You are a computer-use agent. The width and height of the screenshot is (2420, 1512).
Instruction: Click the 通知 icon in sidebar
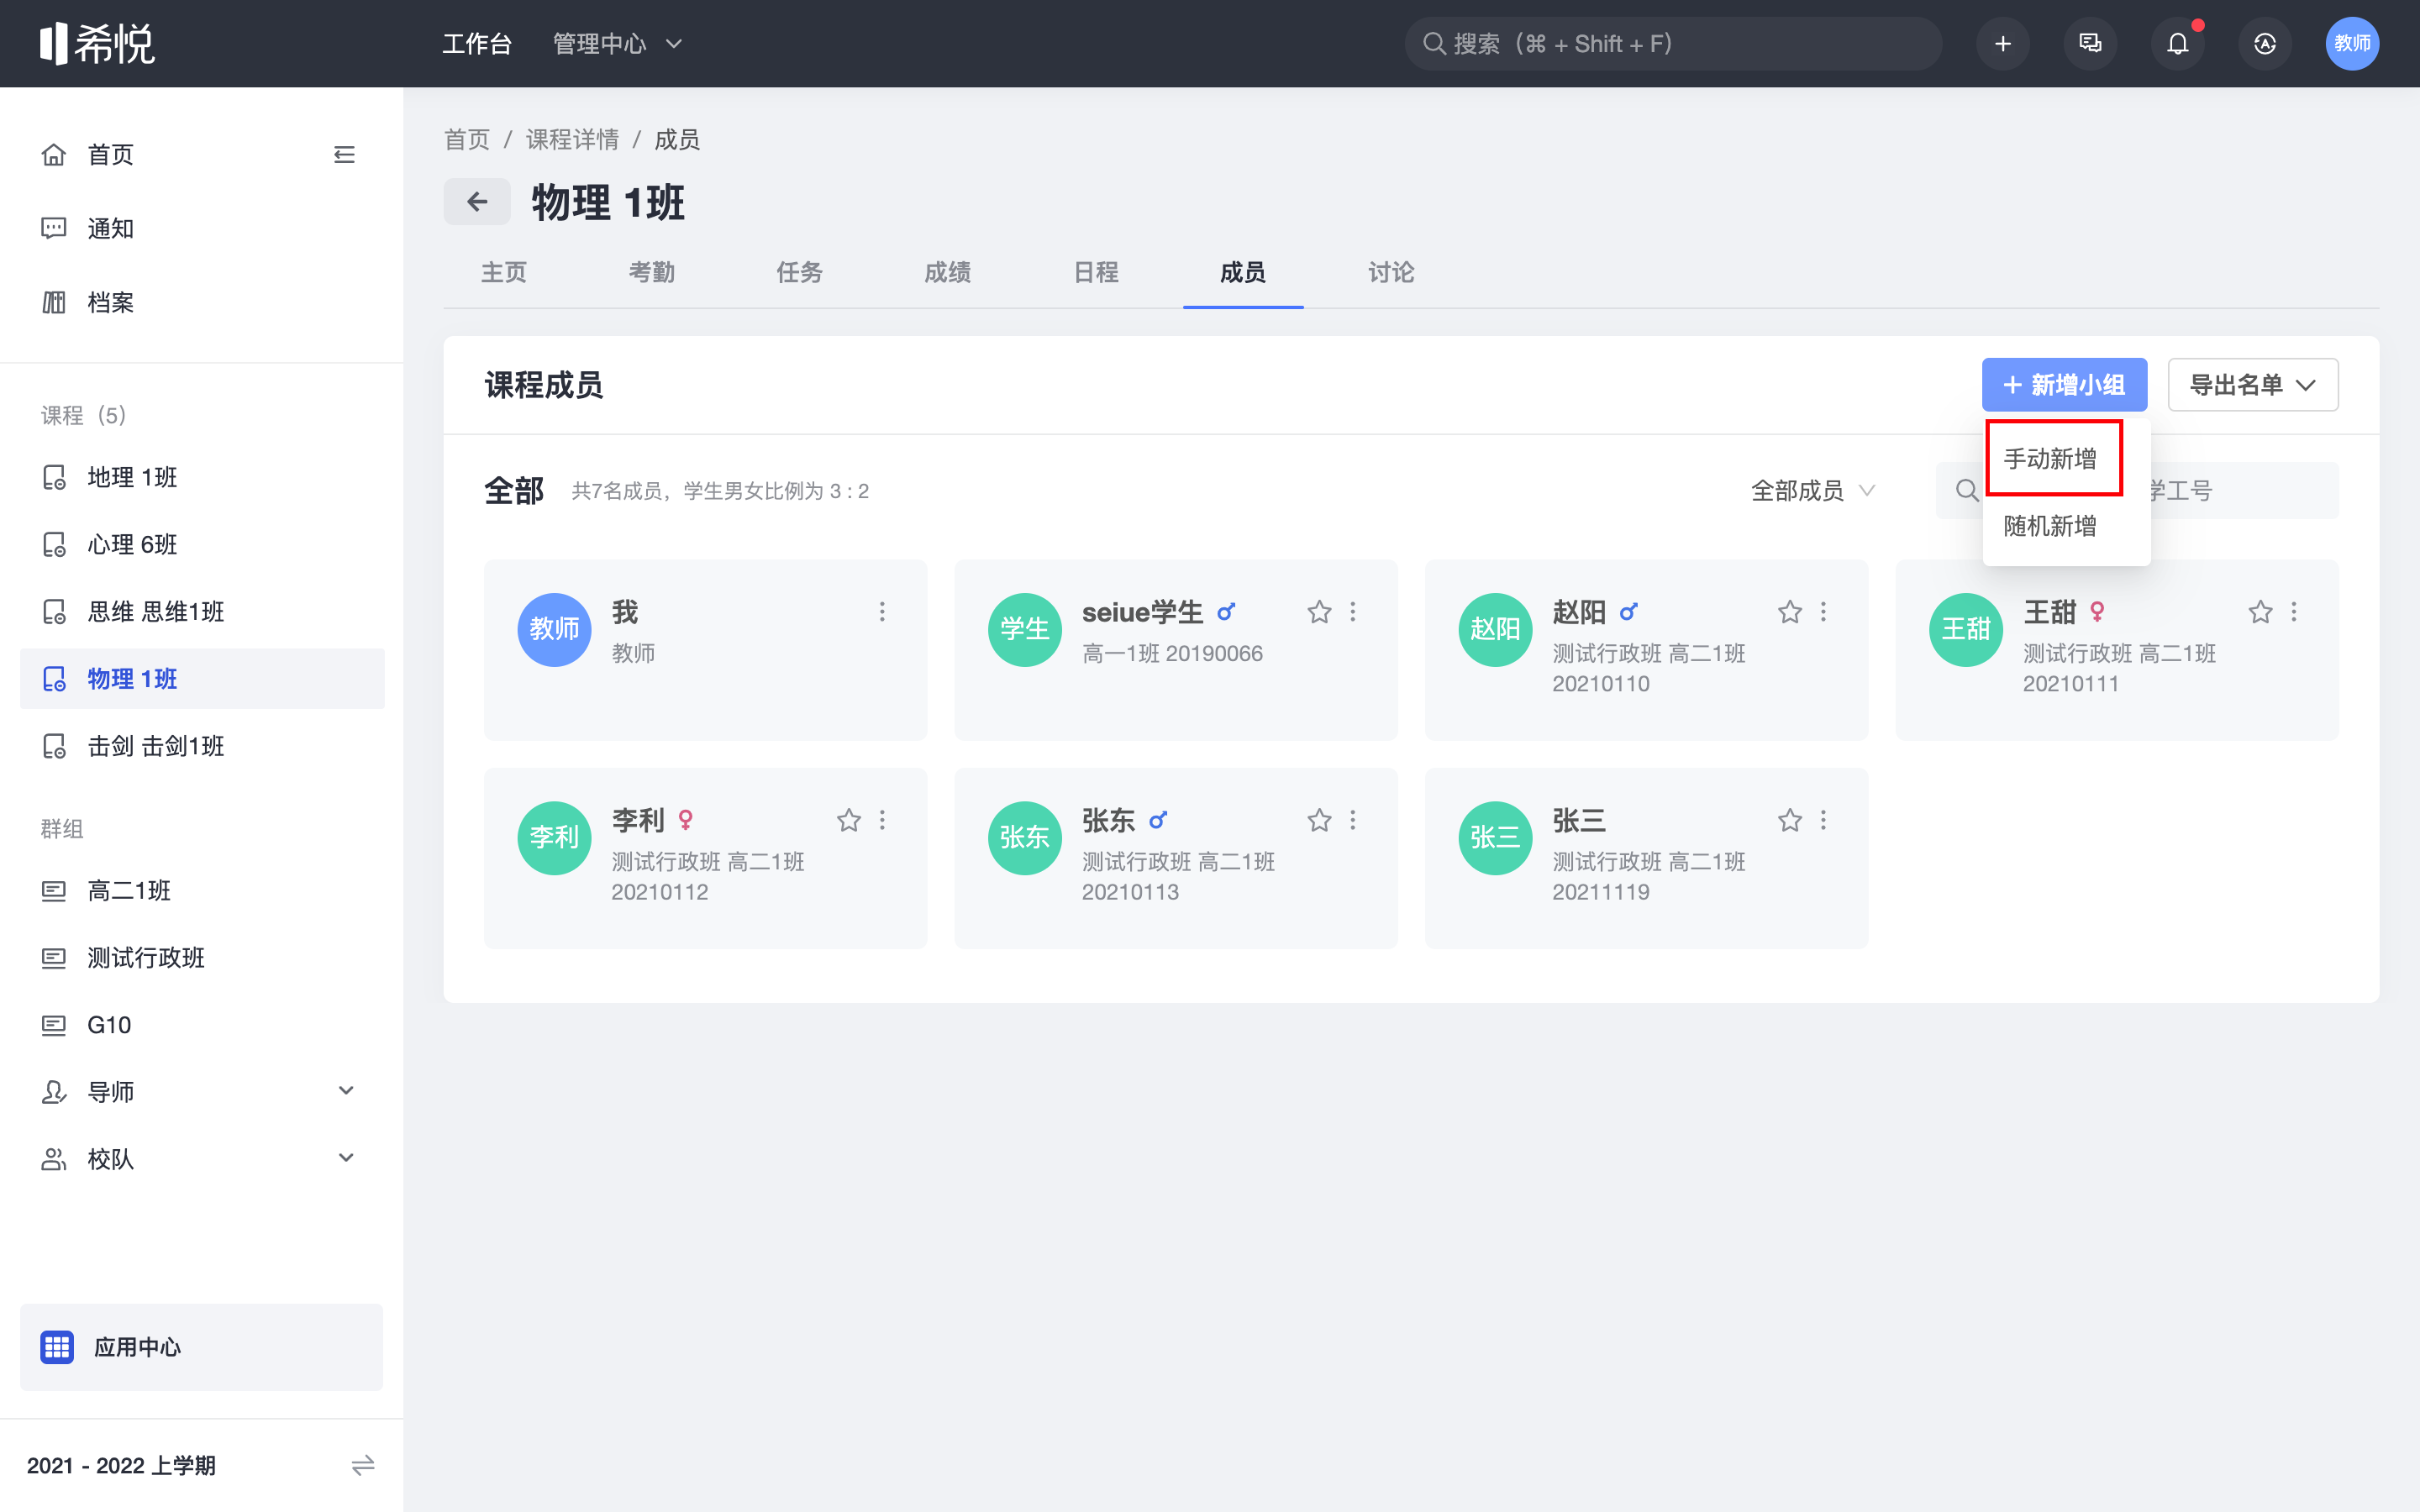pos(54,229)
